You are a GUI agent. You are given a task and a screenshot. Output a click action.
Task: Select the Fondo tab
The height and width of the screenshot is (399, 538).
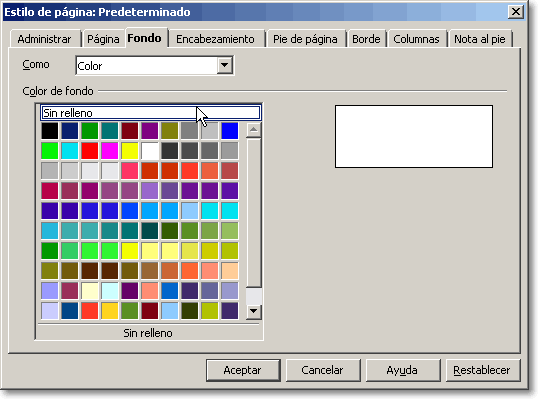tap(144, 38)
